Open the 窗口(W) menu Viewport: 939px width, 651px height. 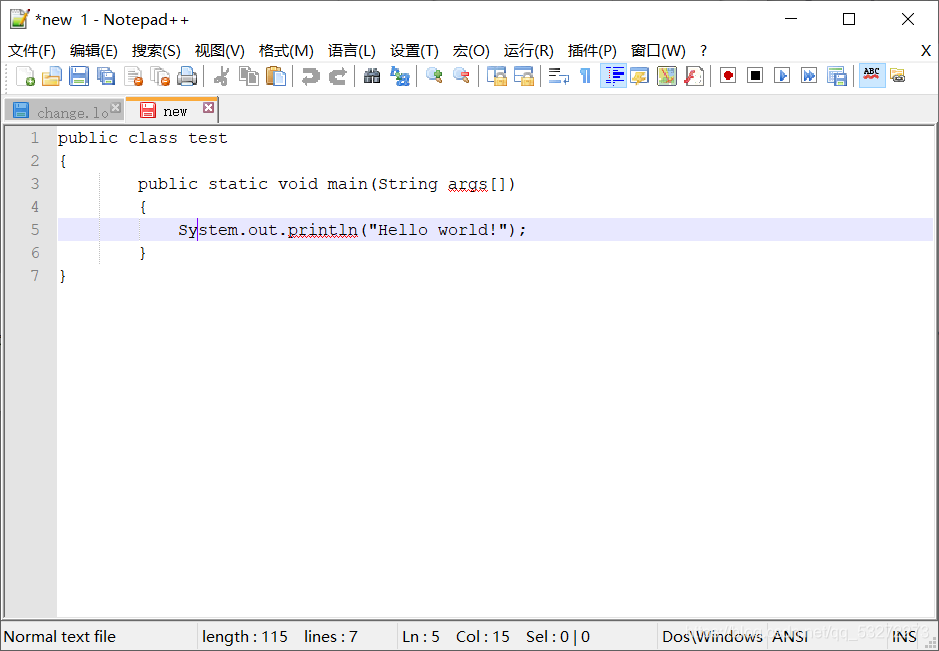658,51
